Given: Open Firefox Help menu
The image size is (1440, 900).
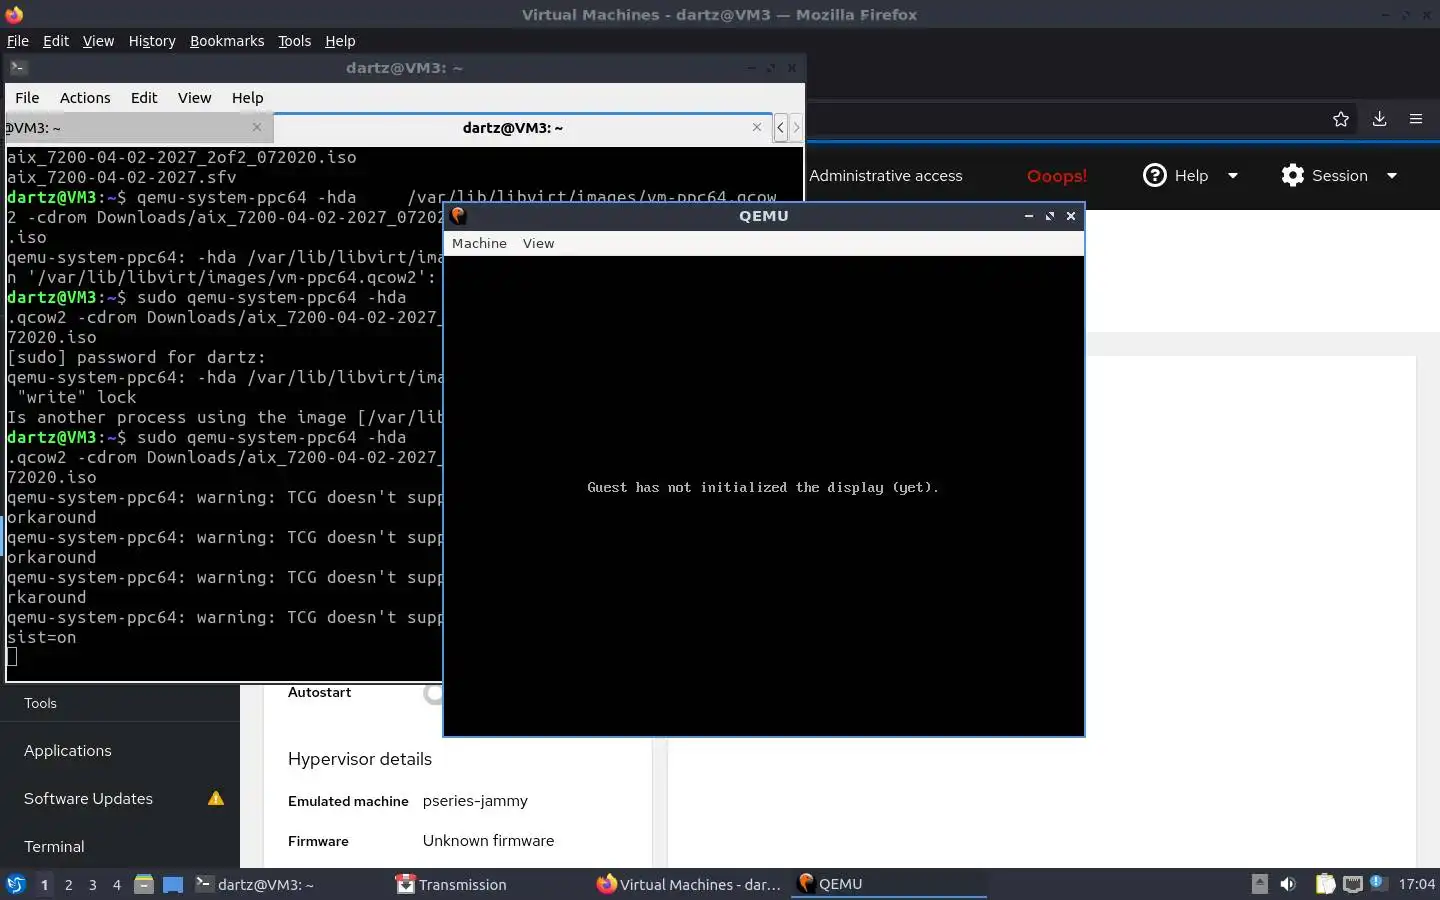Looking at the screenshot, I should click(x=340, y=41).
